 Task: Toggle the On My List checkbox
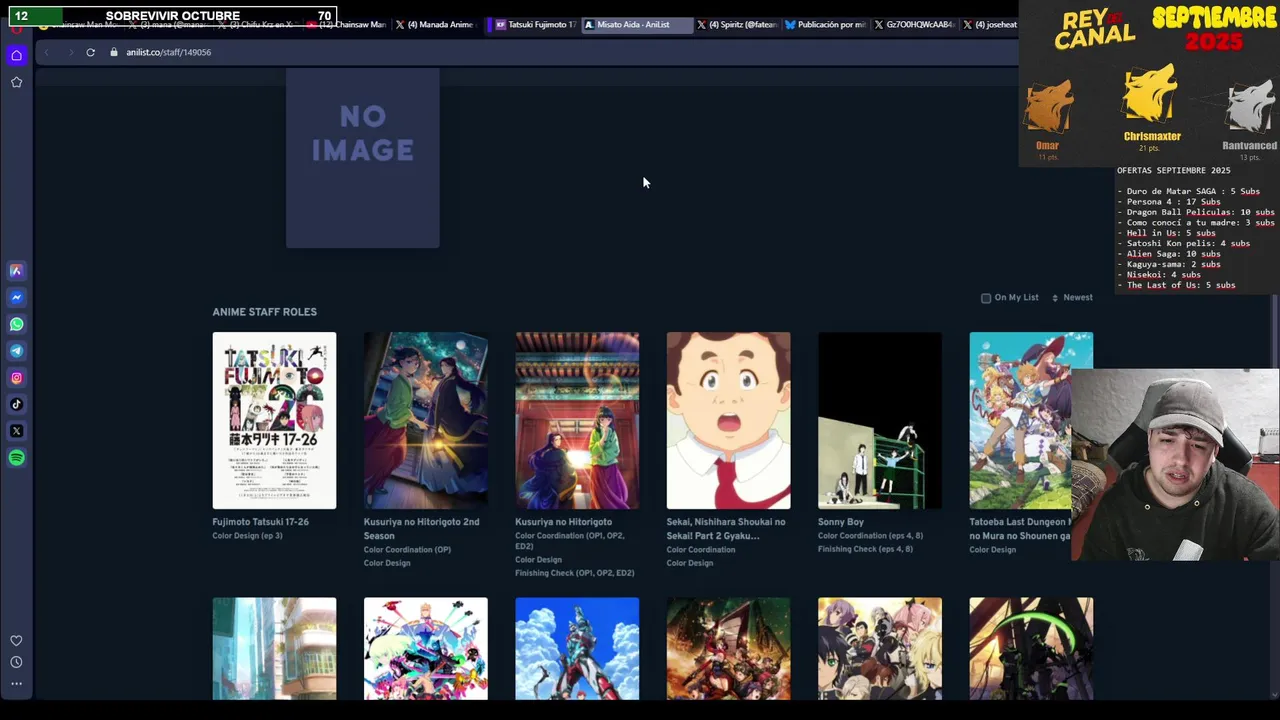pos(986,298)
